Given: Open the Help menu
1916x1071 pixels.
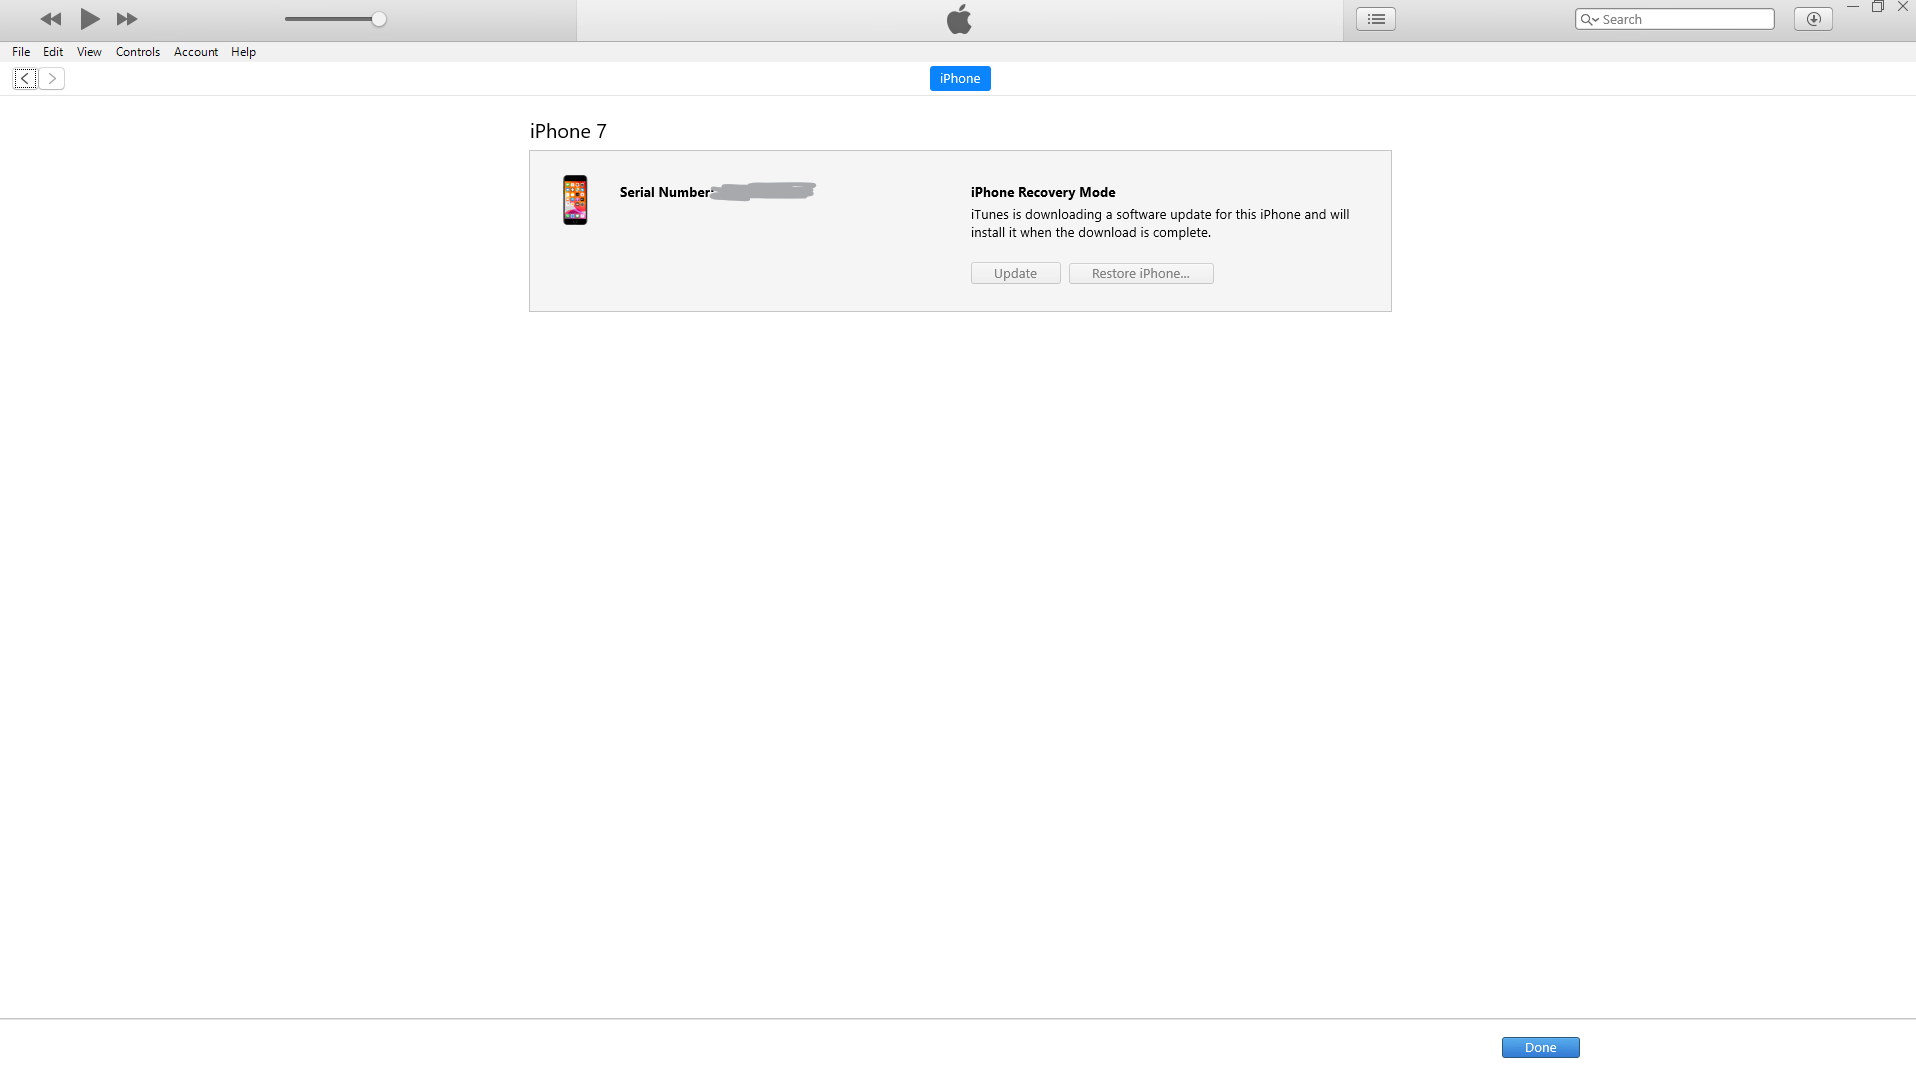Looking at the screenshot, I should tap(243, 52).
